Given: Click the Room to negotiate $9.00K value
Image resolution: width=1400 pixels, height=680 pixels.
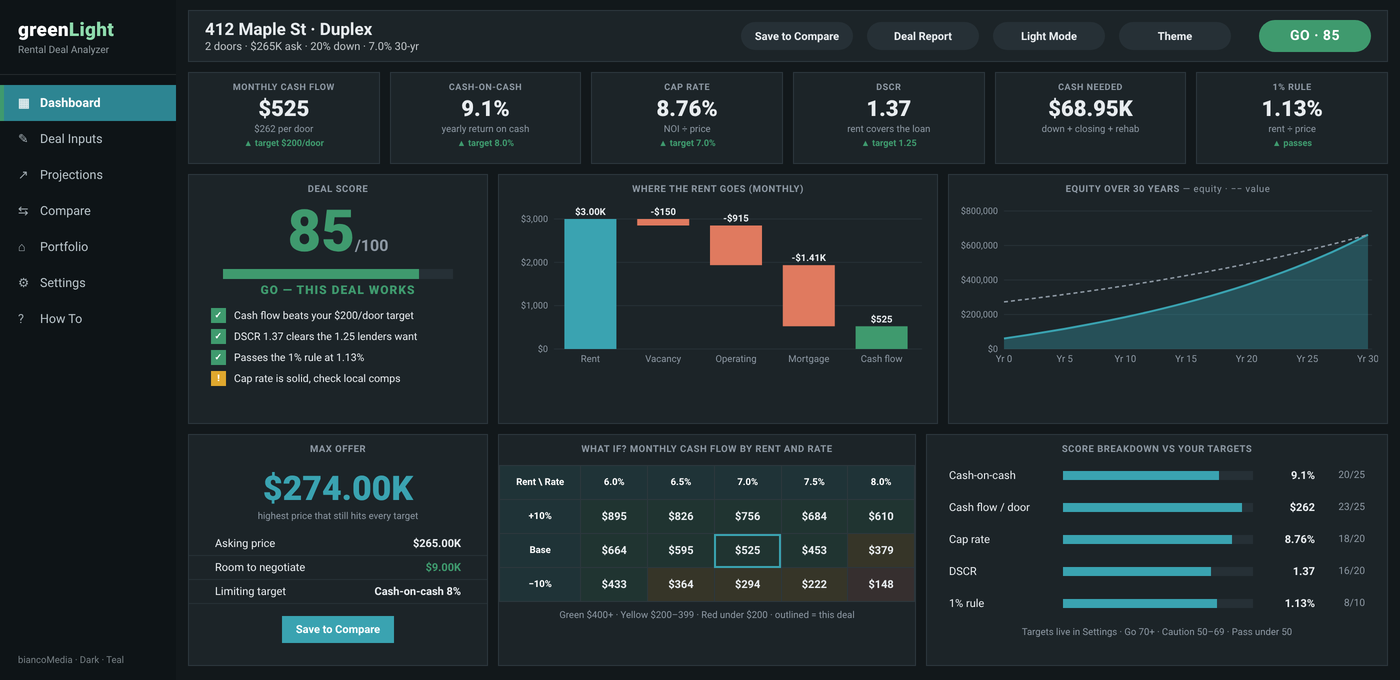Looking at the screenshot, I should (443, 567).
